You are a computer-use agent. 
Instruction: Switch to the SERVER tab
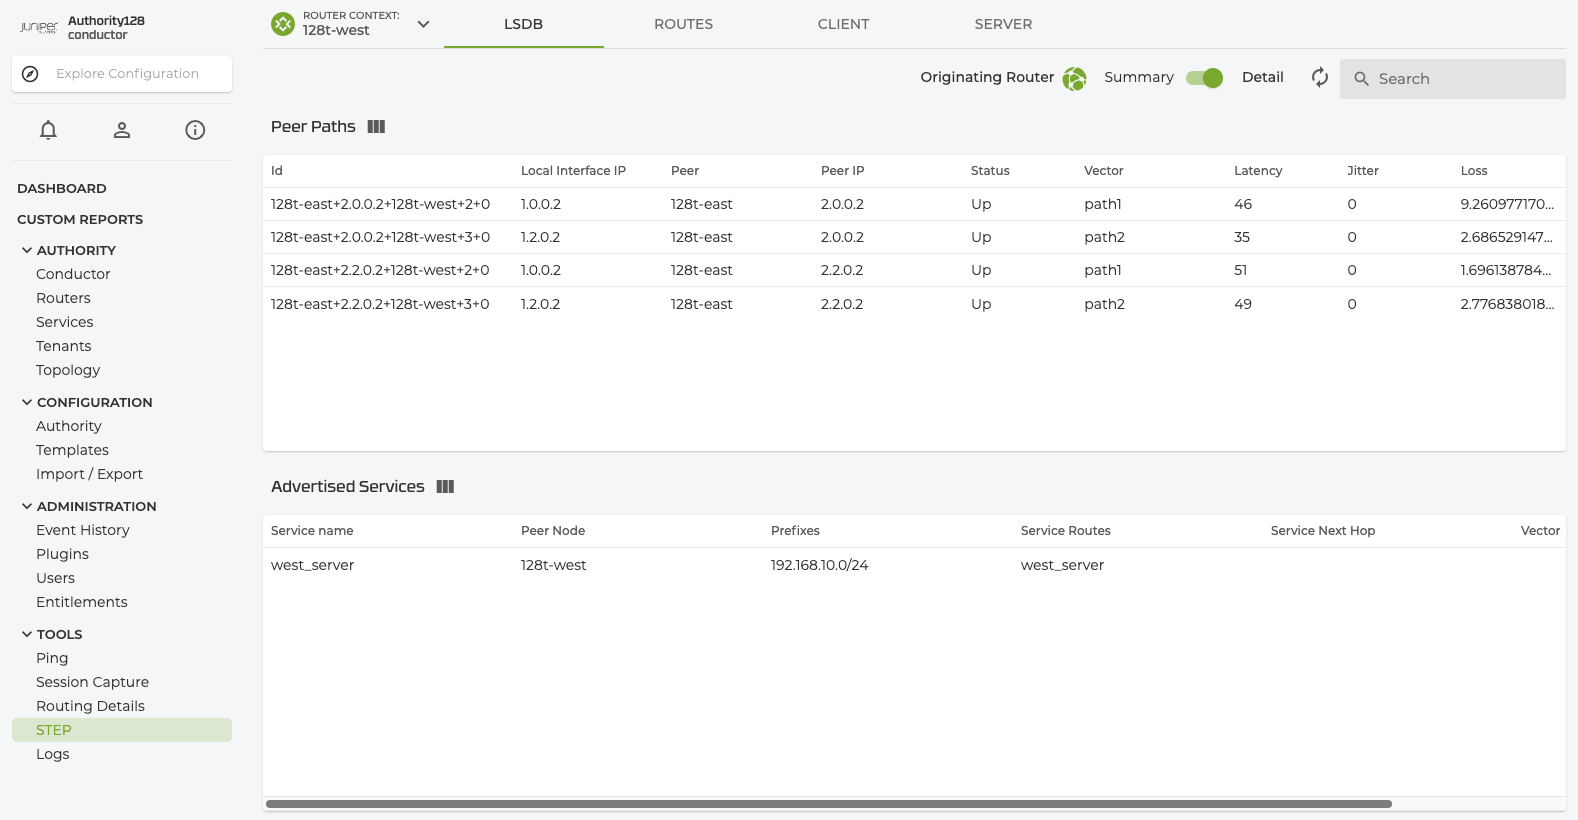1003,24
